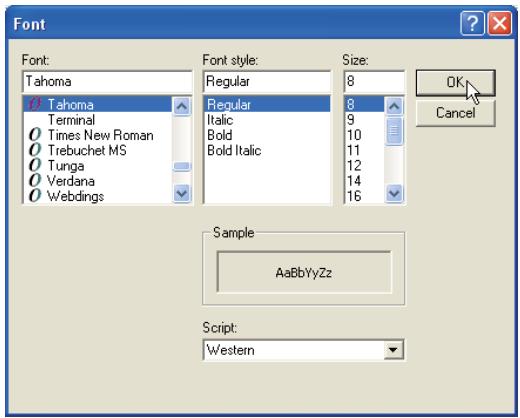Click the size list scrollbar thumb
The image size is (520, 418).
pos(394,131)
